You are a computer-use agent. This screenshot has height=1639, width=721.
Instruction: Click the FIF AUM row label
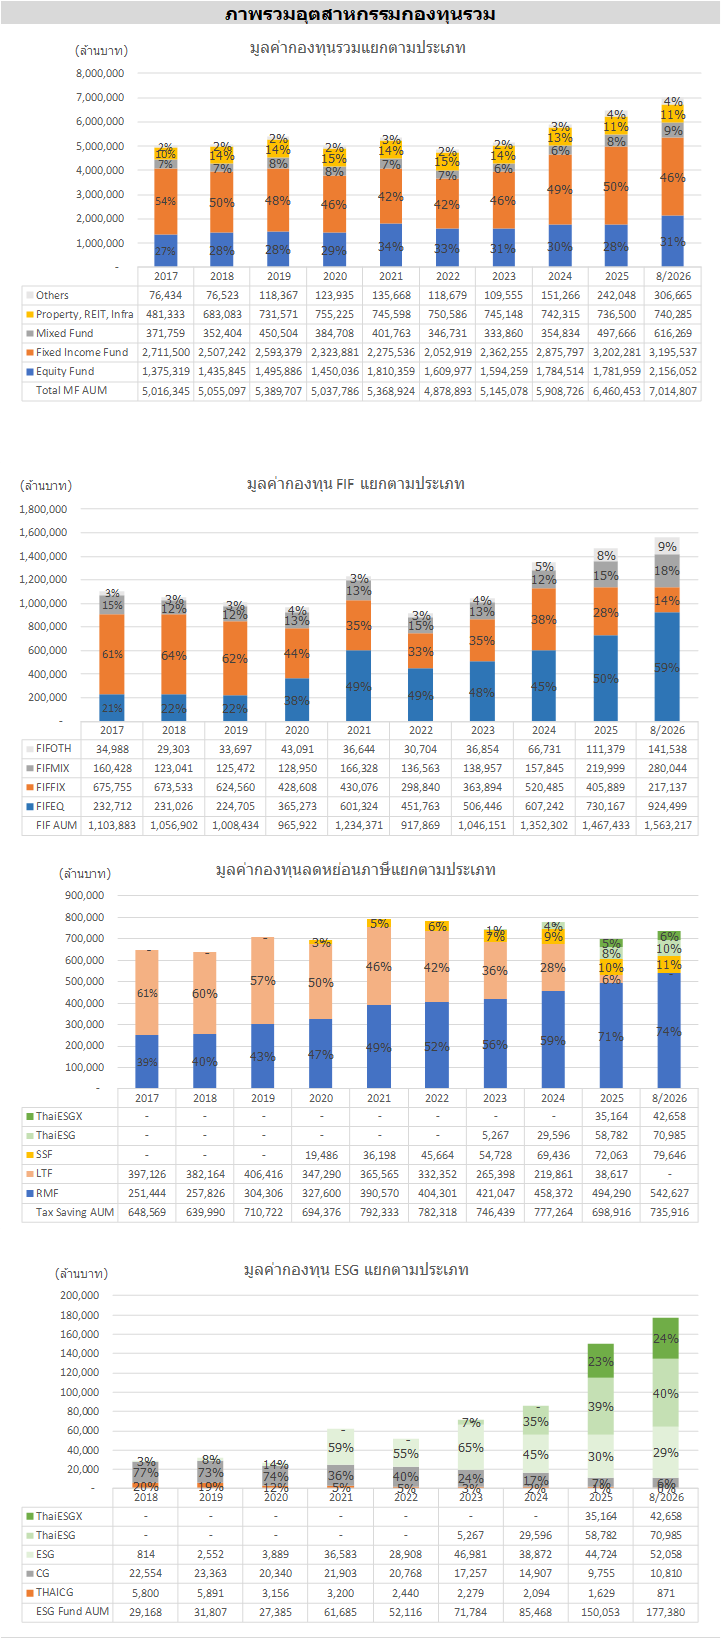tap(56, 826)
